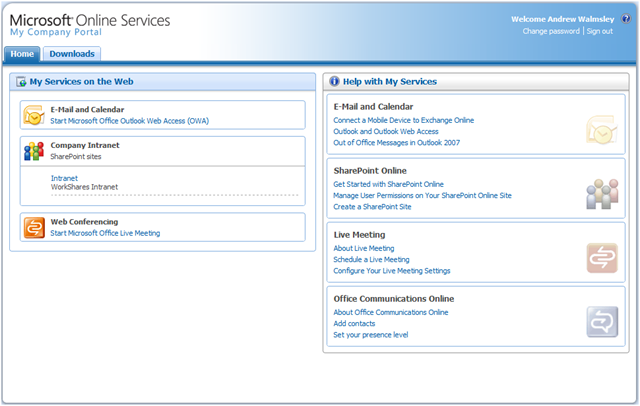Open About Office Communications Online
Viewport: 640px width, 406px height.
(x=391, y=313)
